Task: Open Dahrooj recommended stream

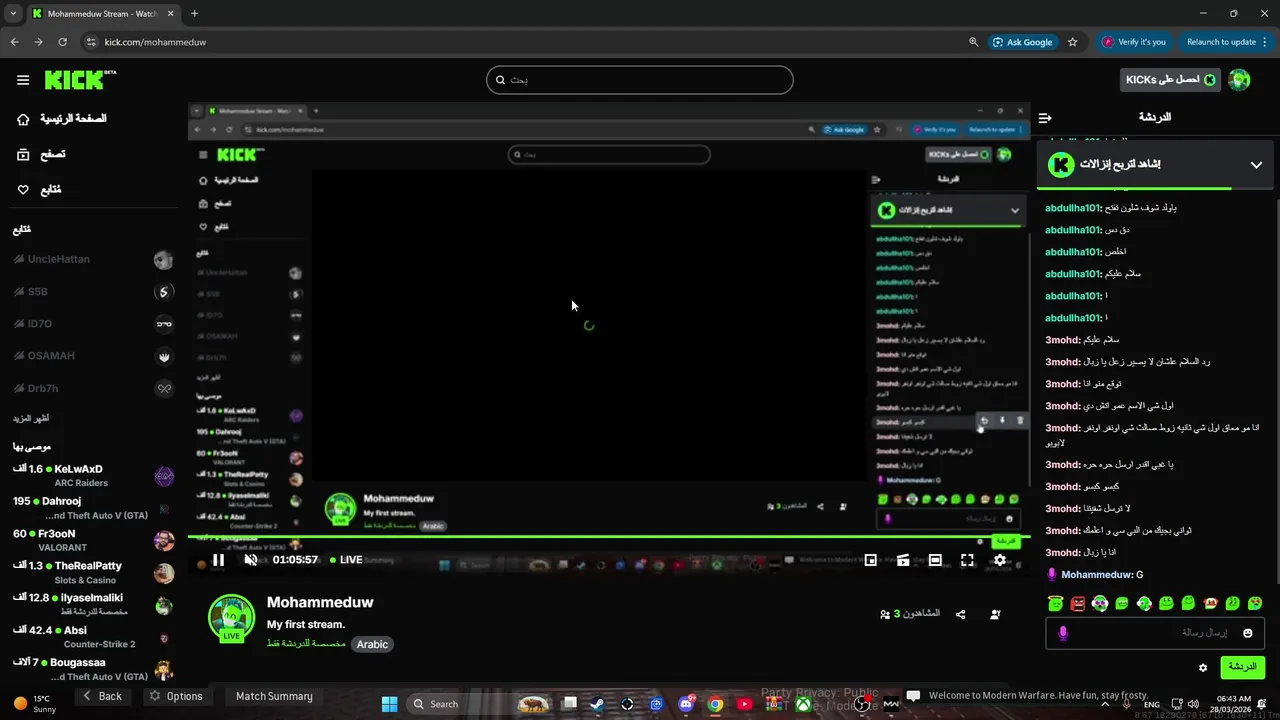Action: click(94, 508)
